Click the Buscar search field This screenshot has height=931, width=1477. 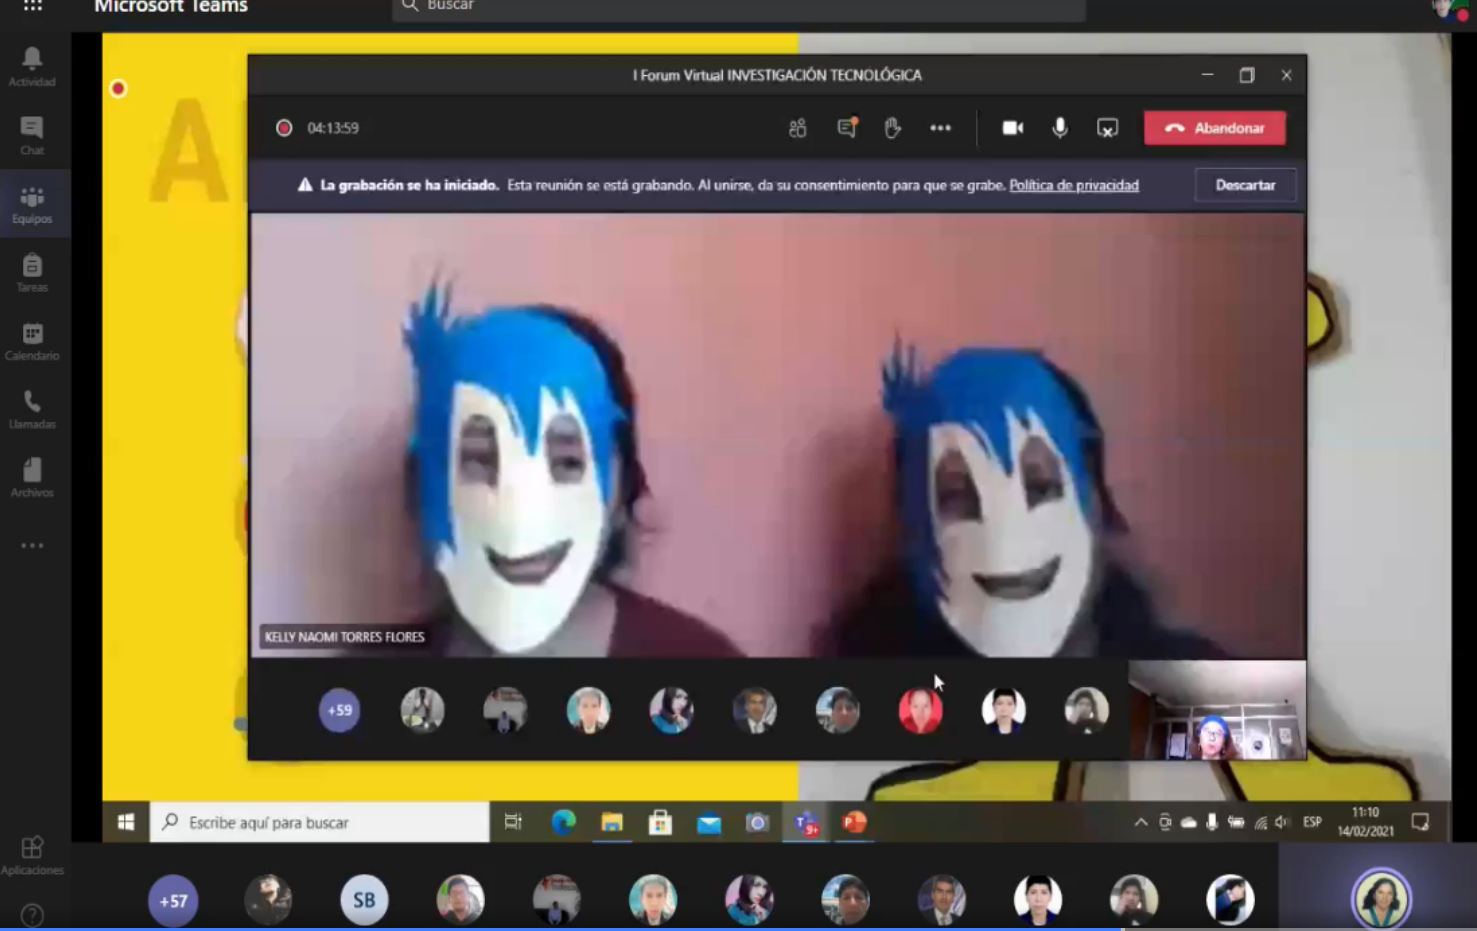(x=738, y=8)
